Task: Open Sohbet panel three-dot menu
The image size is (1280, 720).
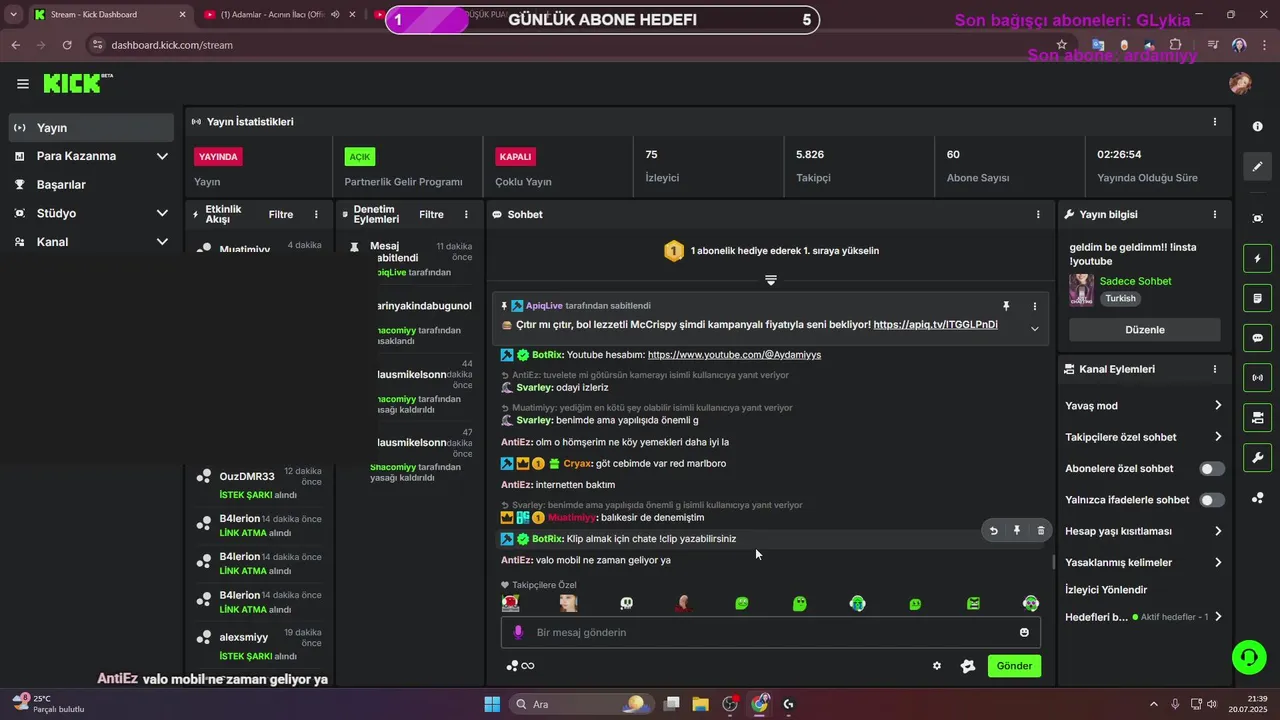Action: [x=1038, y=214]
